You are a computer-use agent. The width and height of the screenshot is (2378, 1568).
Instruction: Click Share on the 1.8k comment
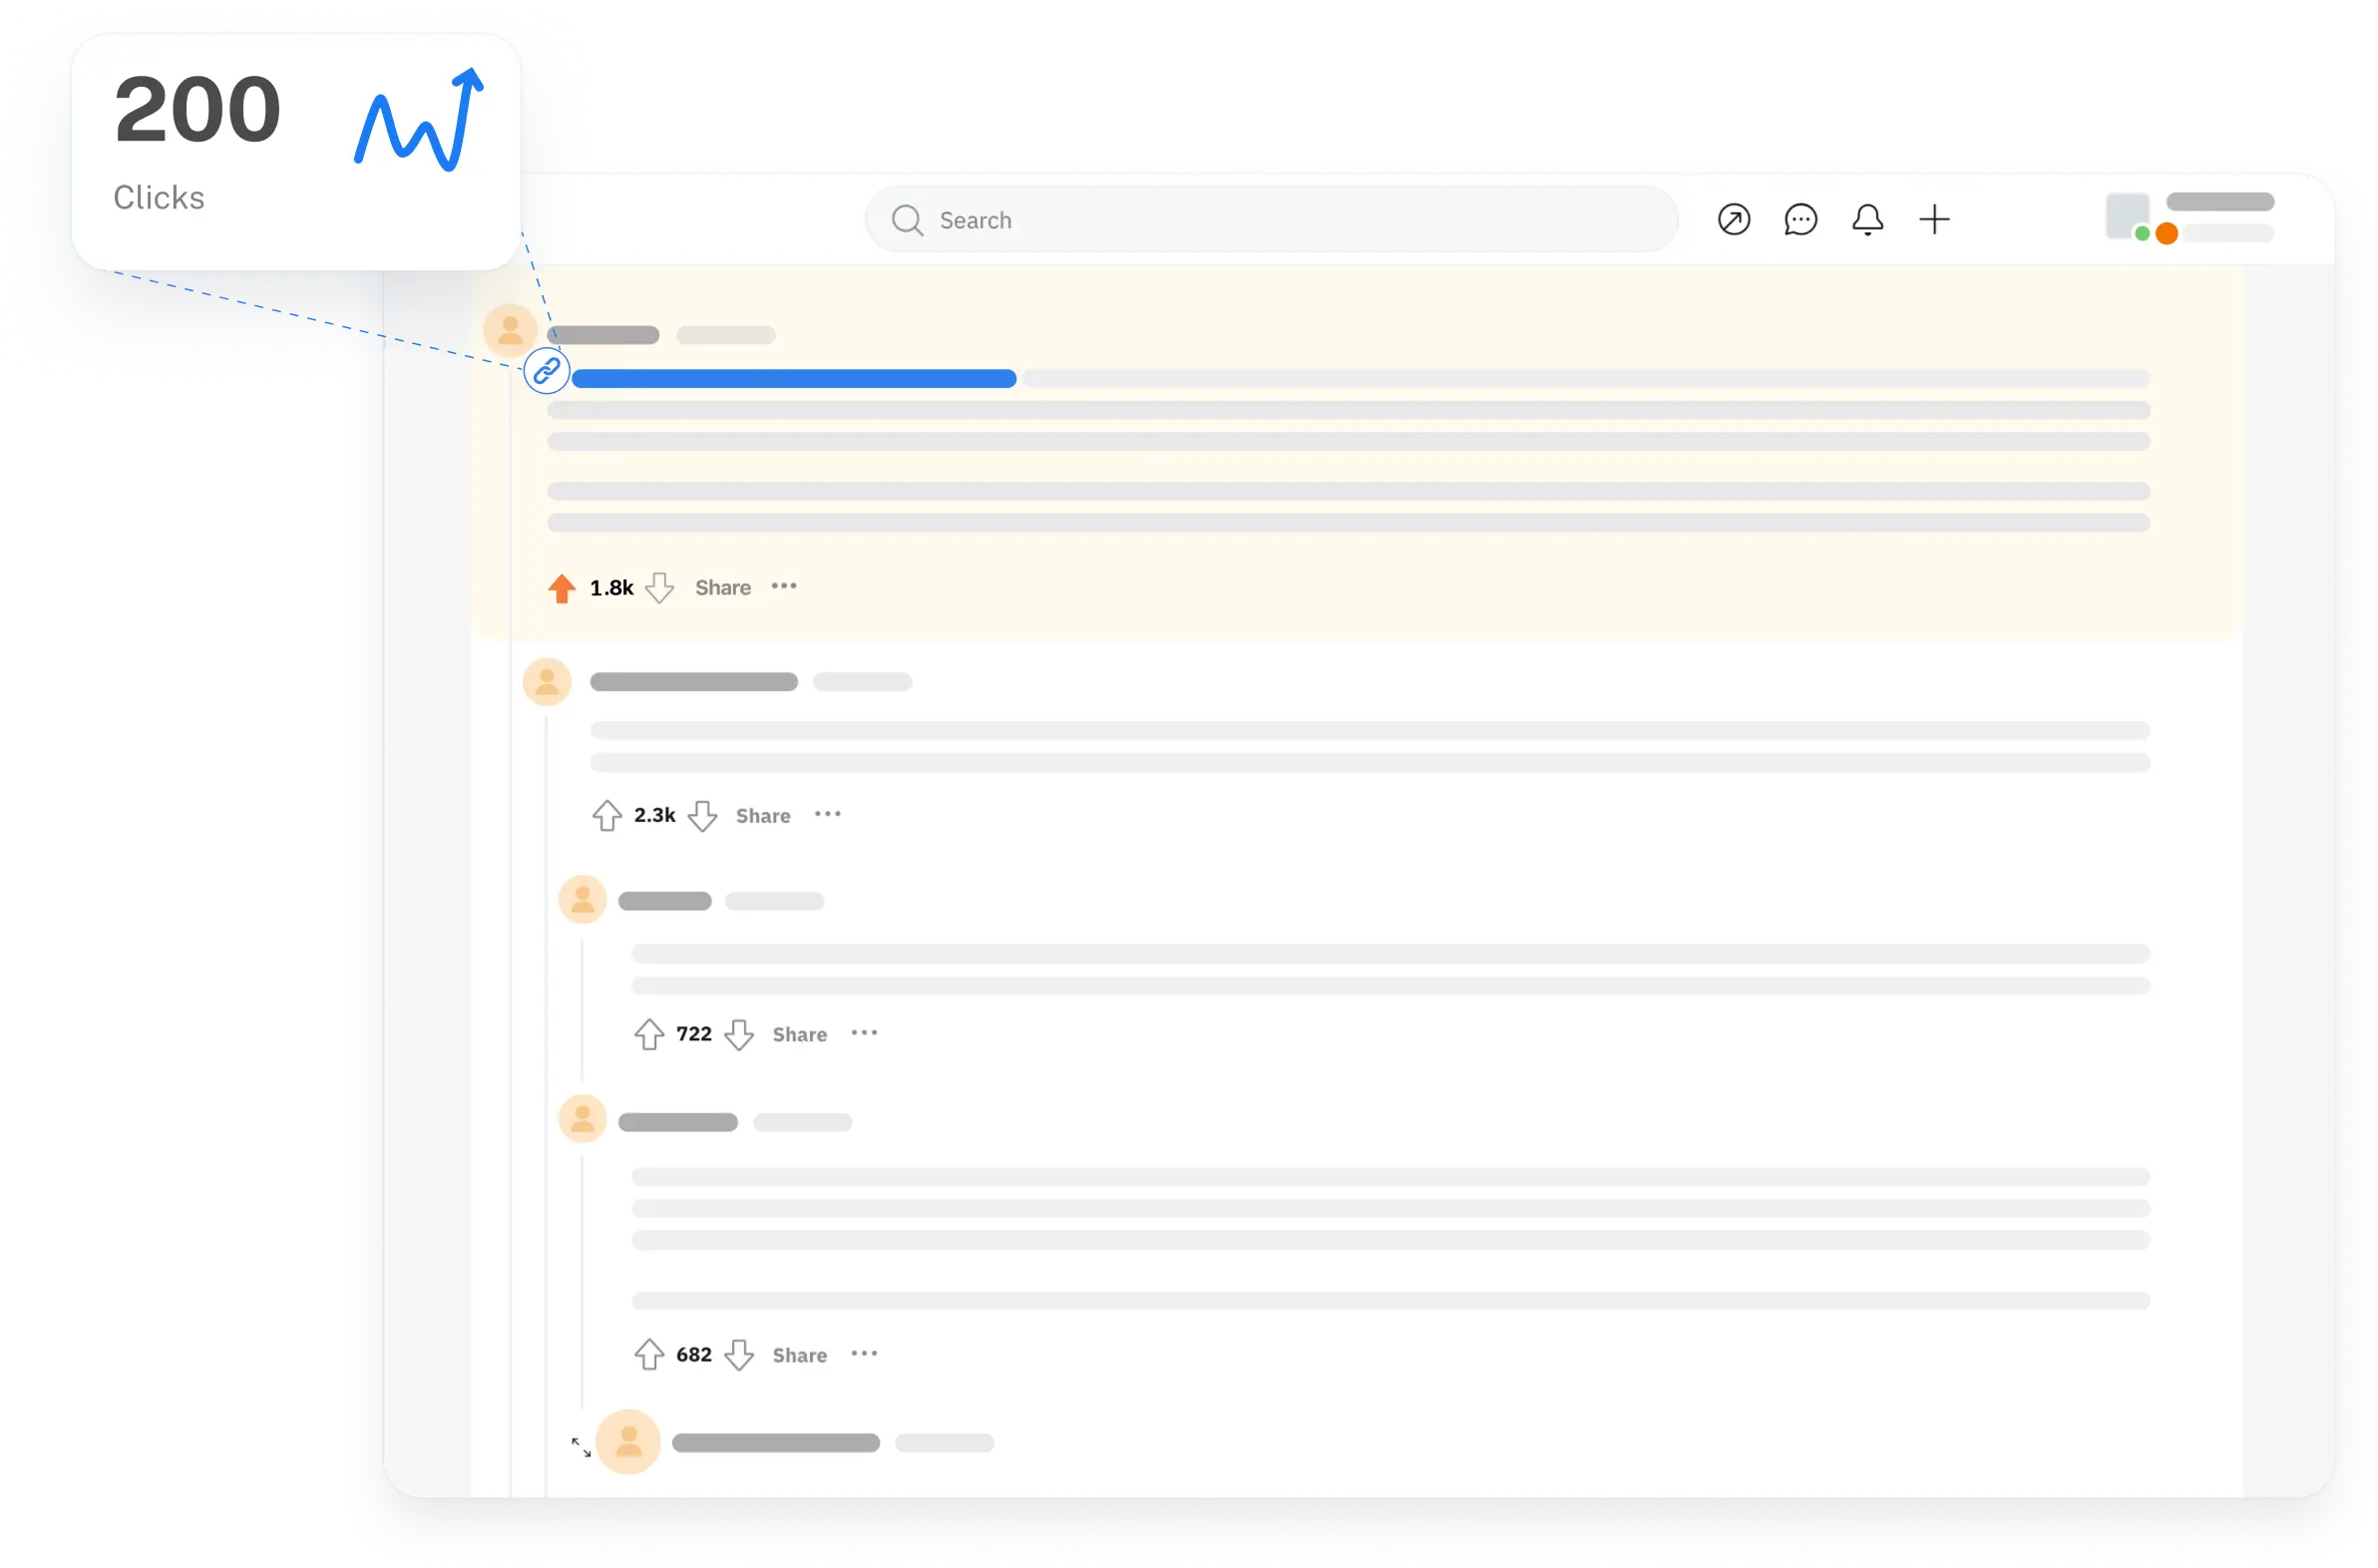[722, 588]
